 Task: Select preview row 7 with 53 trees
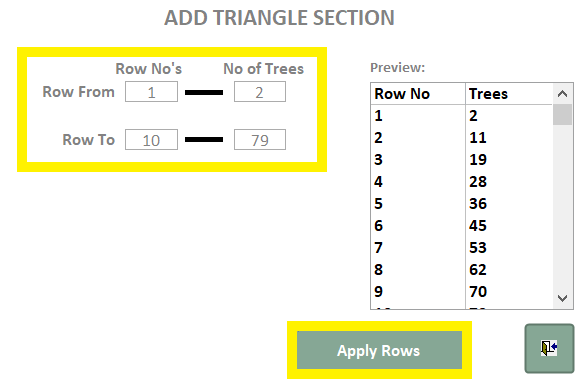coord(462,248)
